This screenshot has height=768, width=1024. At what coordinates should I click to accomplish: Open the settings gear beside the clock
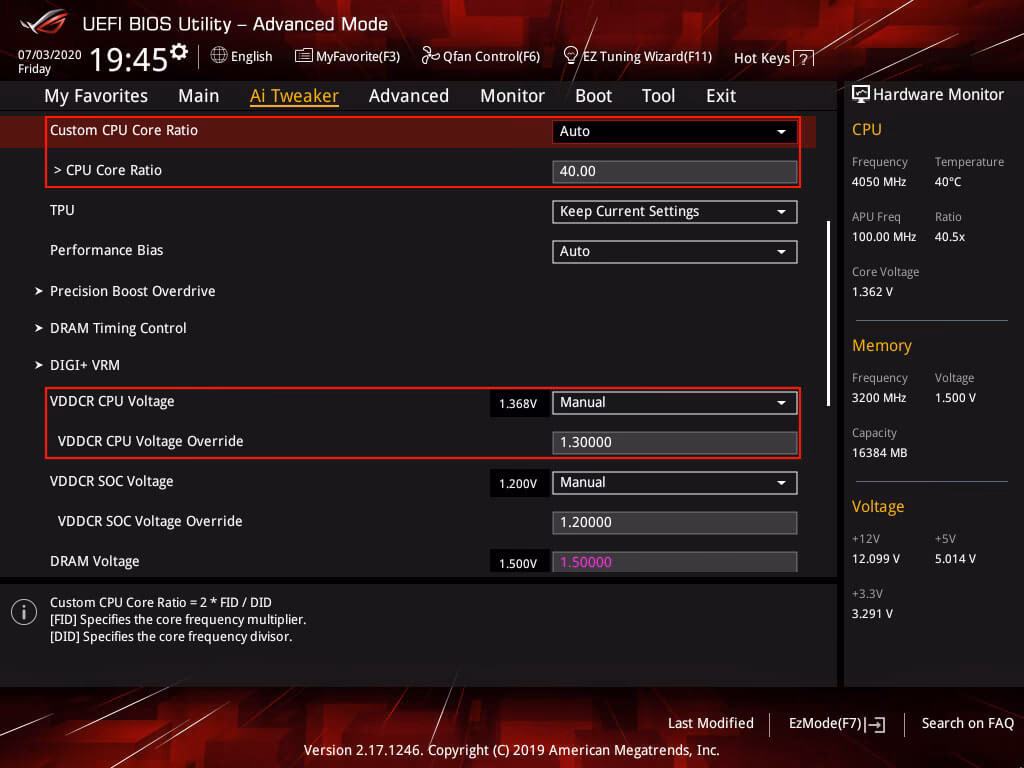(x=179, y=52)
